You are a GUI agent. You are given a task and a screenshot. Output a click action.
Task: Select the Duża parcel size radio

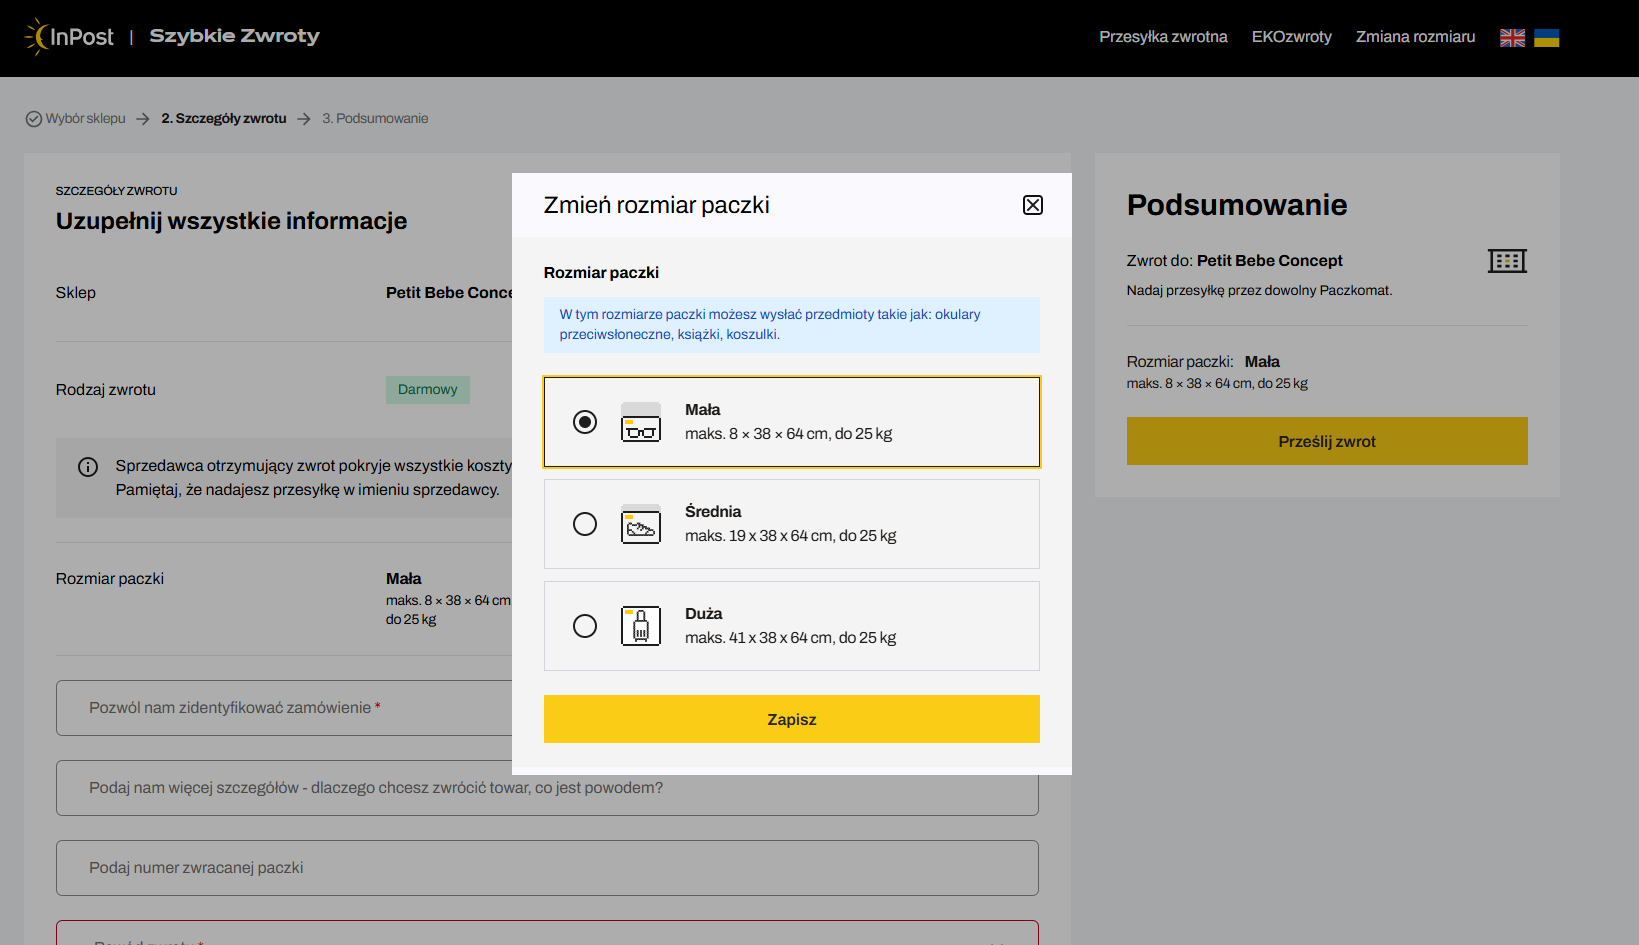[x=585, y=626]
